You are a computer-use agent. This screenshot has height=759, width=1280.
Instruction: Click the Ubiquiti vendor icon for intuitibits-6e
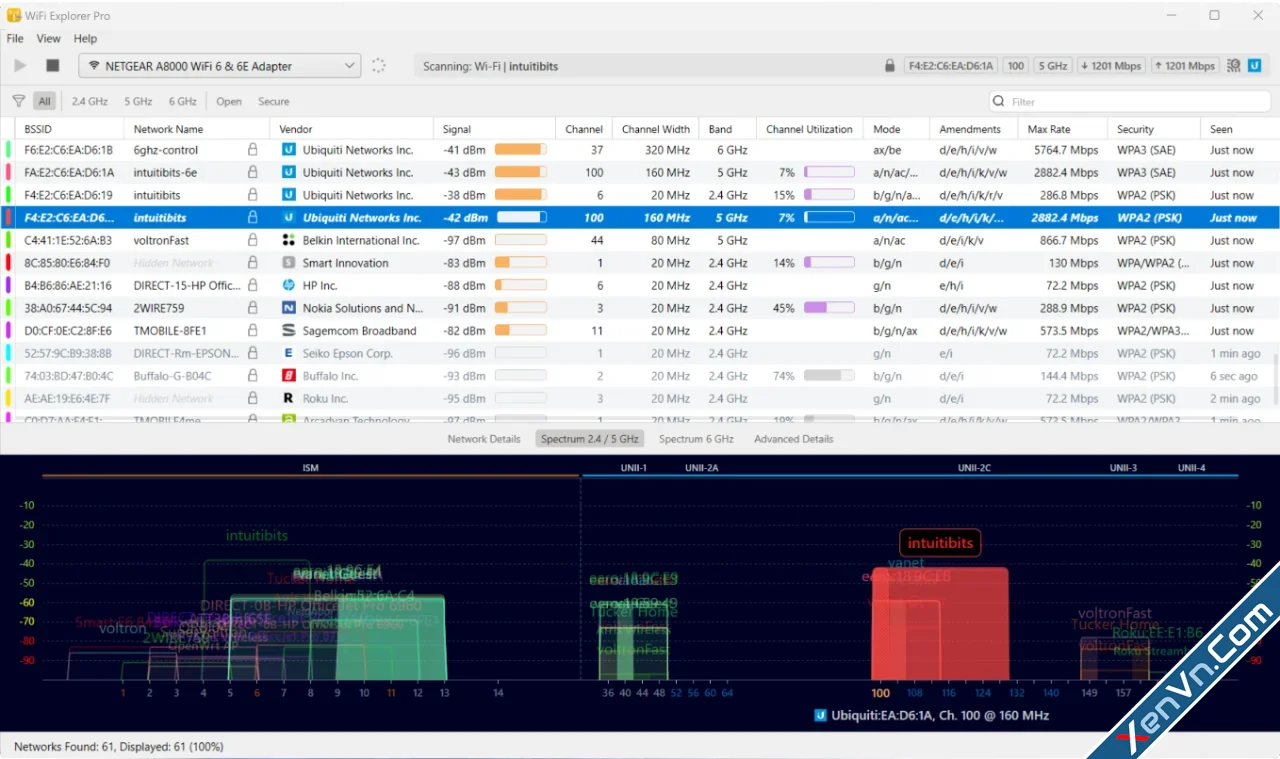click(289, 172)
